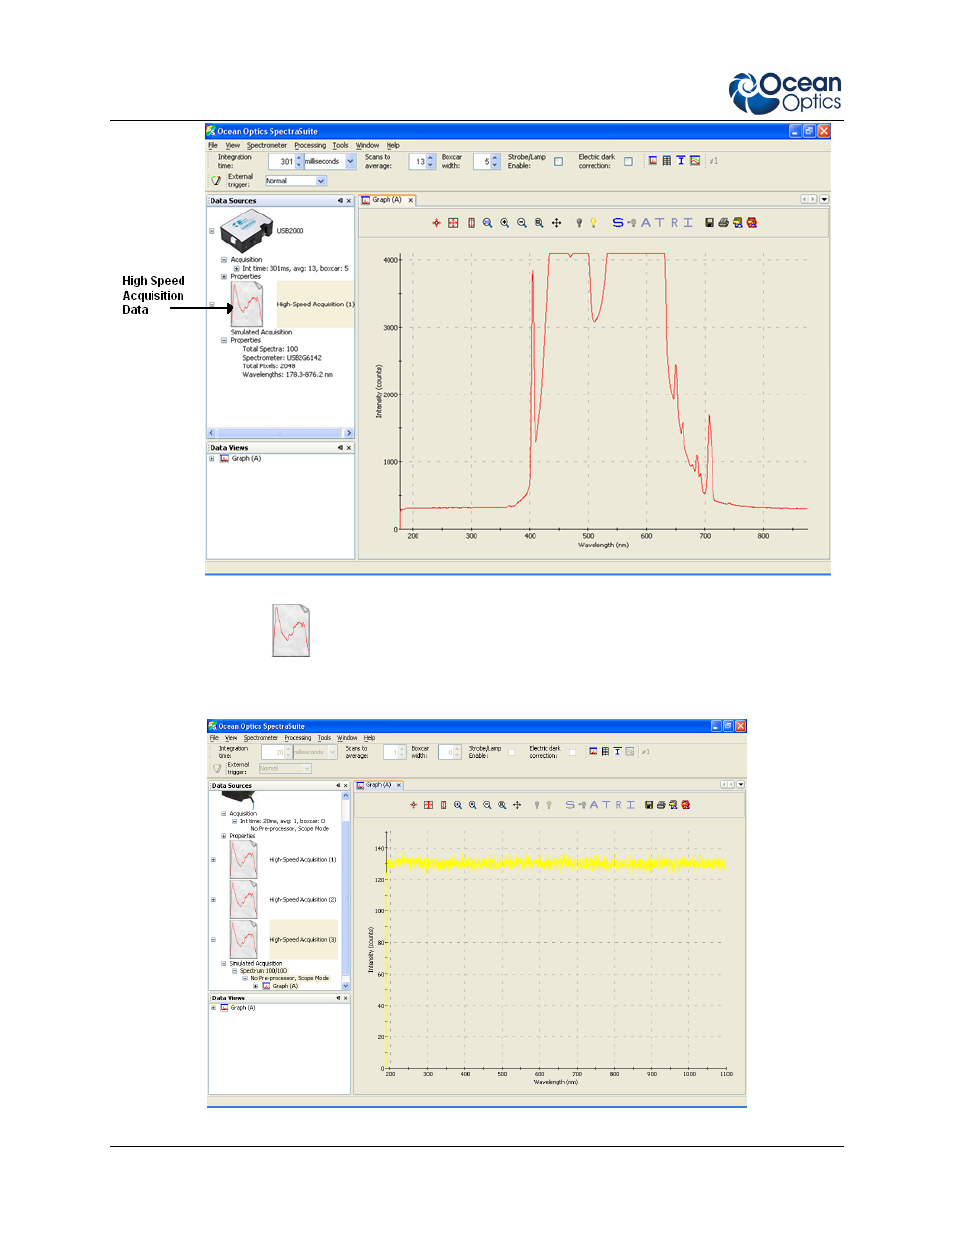Image resolution: width=954 pixels, height=1235 pixels.
Task: Click the scale graph to fill window icon in the lower window
Action: (429, 805)
